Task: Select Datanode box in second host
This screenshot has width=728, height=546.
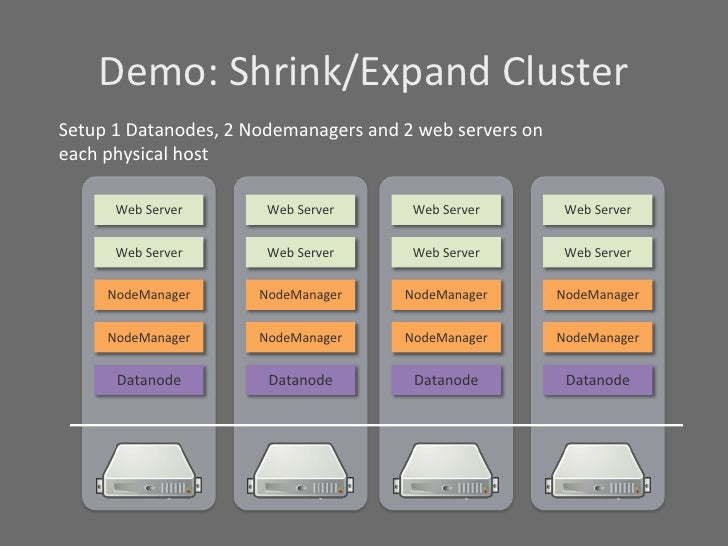Action: click(300, 380)
